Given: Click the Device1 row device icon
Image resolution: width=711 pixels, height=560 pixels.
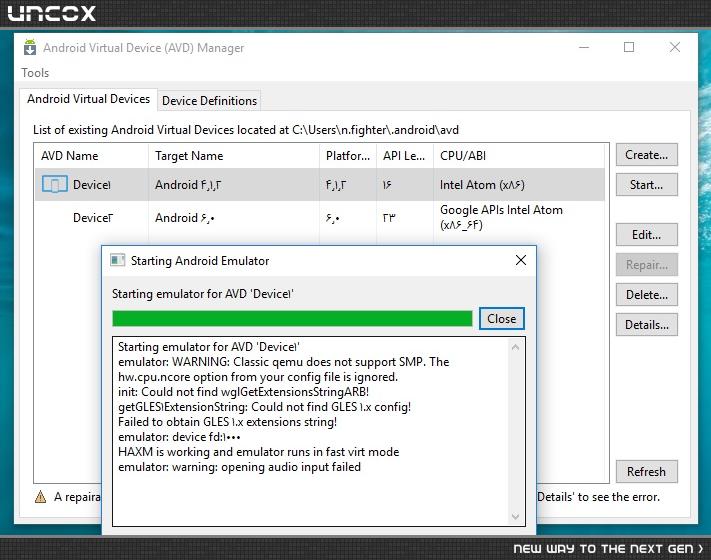Looking at the screenshot, I should (x=55, y=185).
